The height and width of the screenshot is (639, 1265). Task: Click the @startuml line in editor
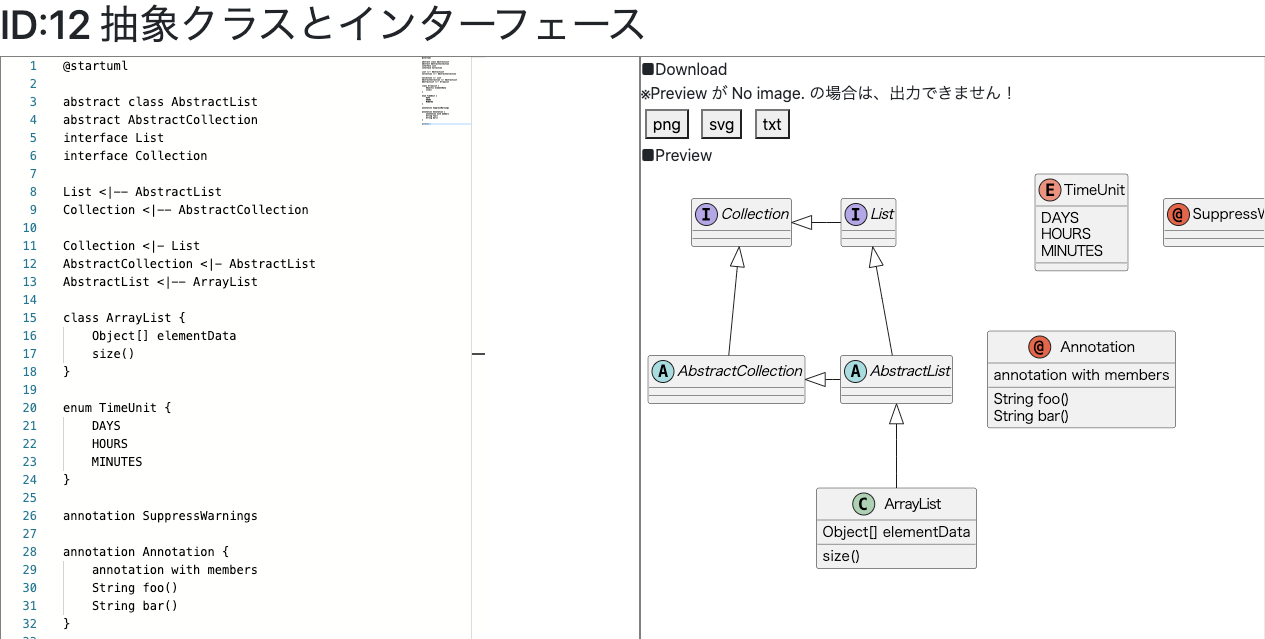95,66
